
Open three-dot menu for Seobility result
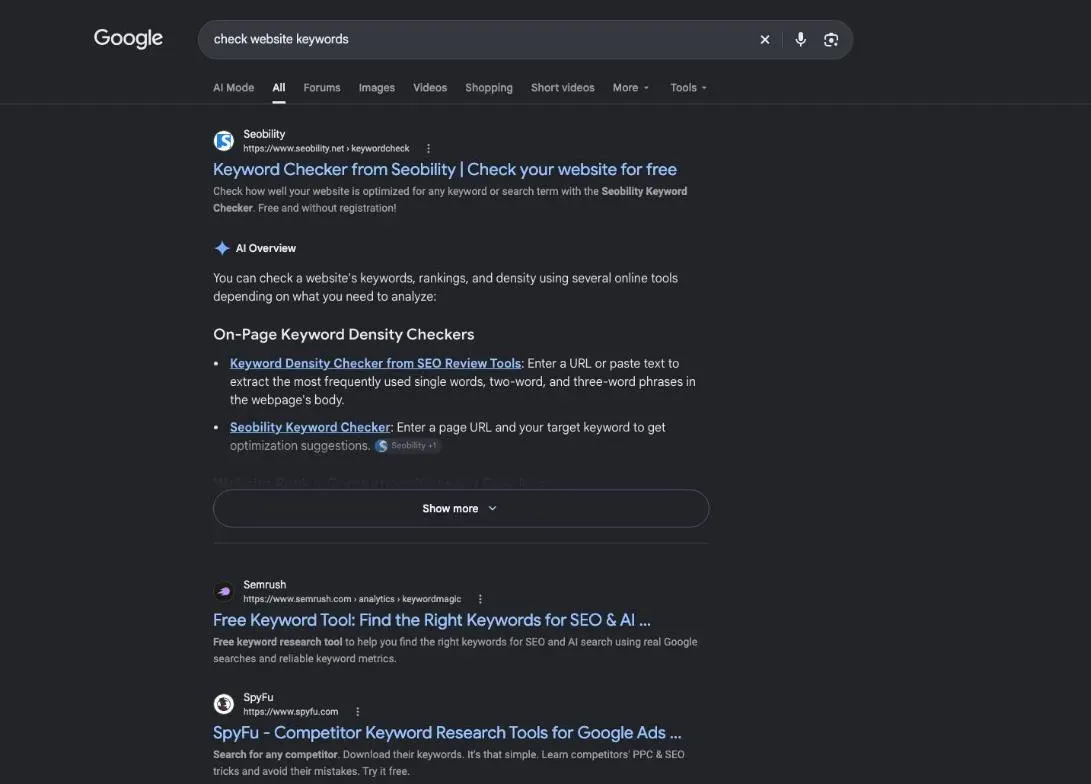[429, 149]
